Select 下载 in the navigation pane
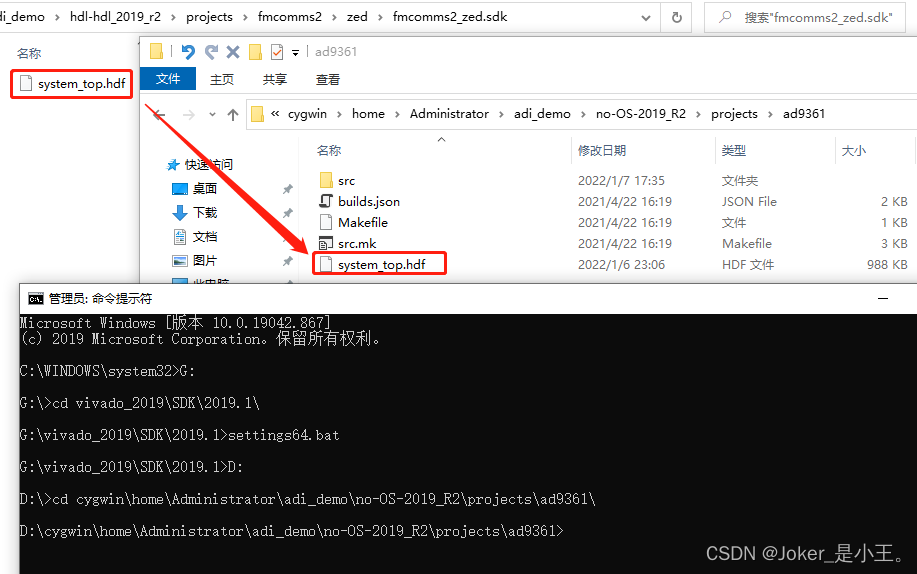This screenshot has height=574, width=917. (x=205, y=213)
